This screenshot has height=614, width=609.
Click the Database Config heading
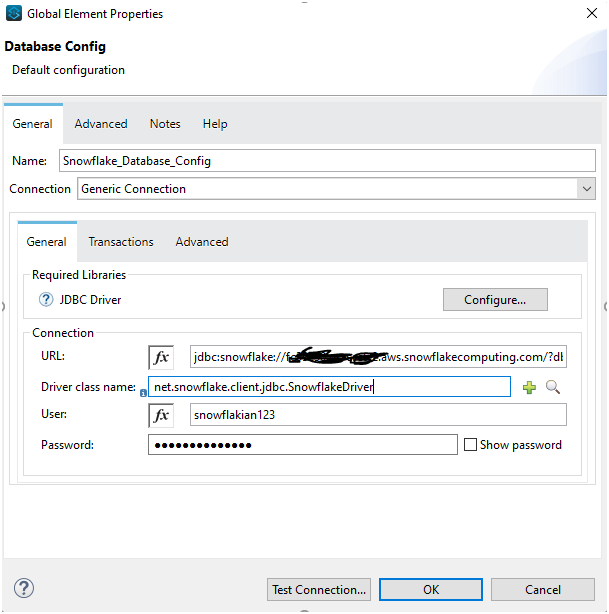[x=55, y=46]
